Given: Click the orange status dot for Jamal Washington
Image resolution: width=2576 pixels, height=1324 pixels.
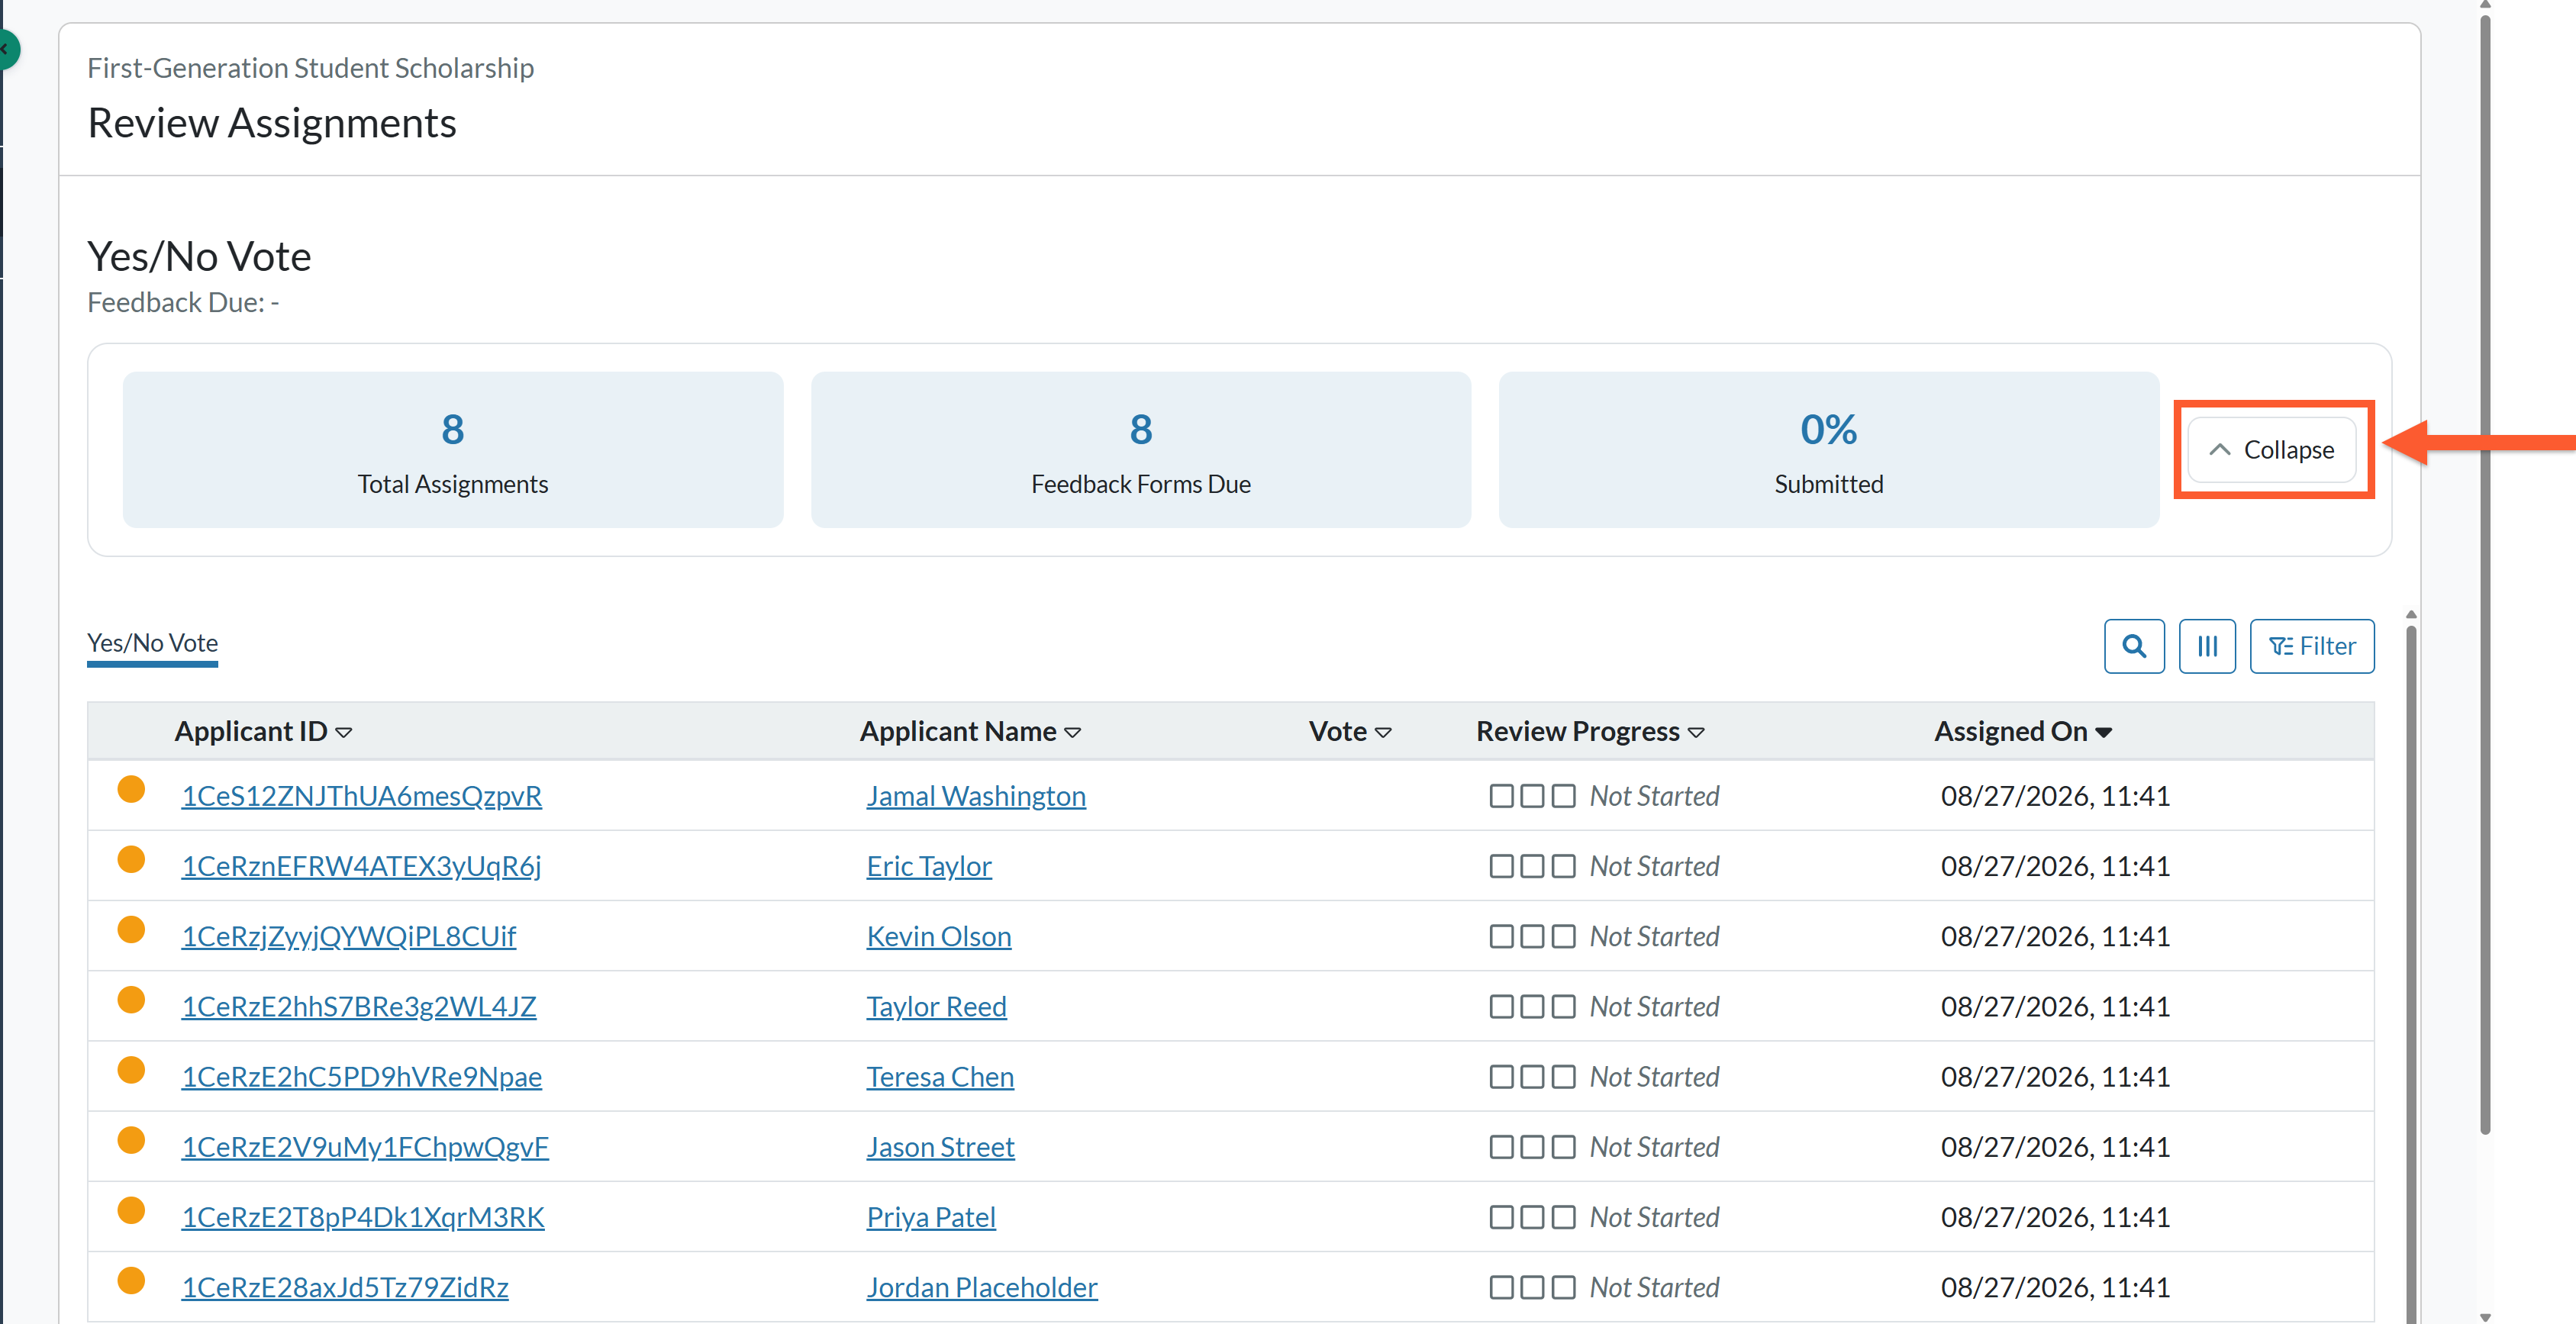Looking at the screenshot, I should point(131,790).
